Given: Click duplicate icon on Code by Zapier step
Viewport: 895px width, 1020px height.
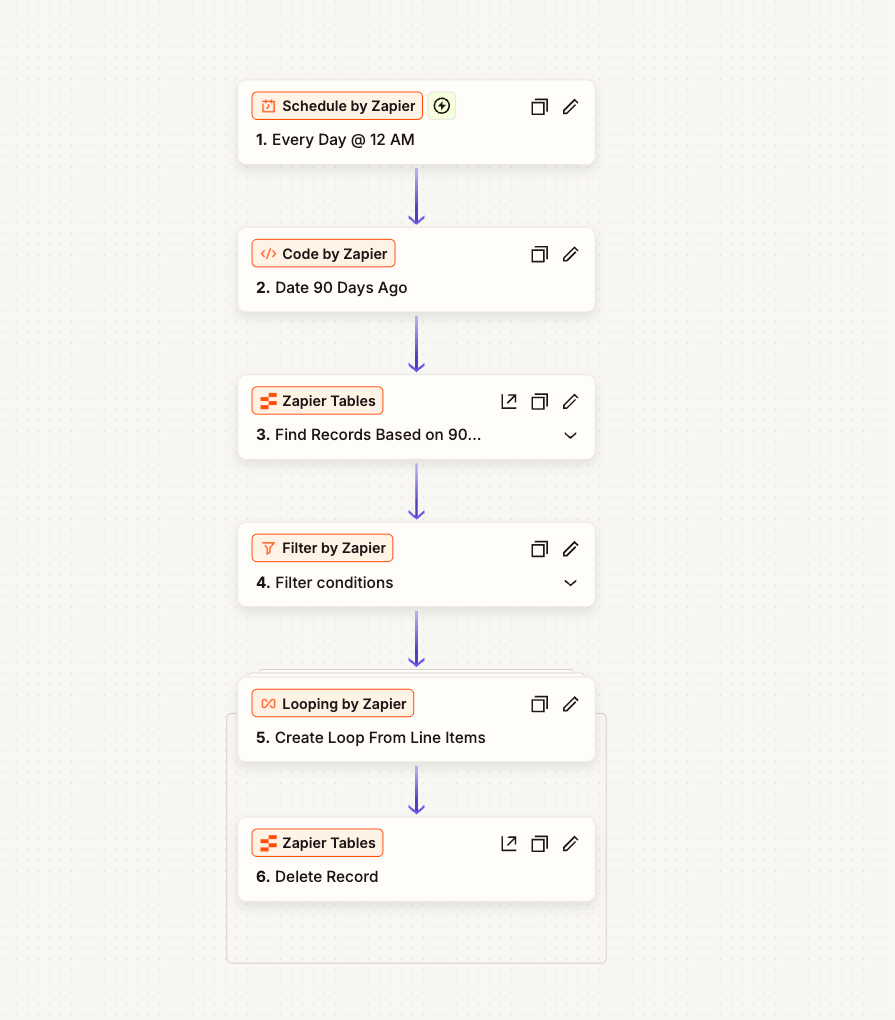Looking at the screenshot, I should [x=539, y=254].
